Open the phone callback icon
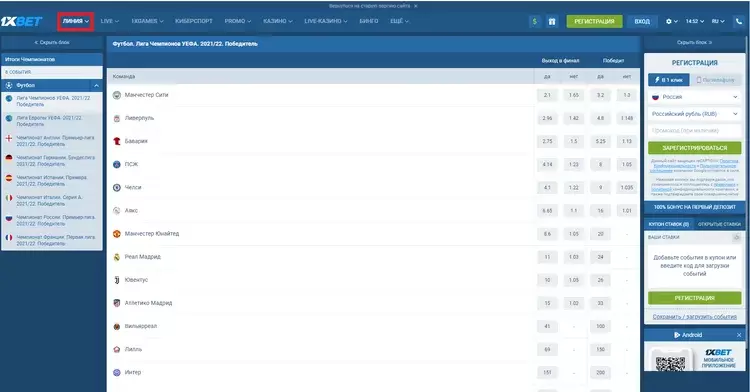Screen dimensions: 750x392 [739, 22]
